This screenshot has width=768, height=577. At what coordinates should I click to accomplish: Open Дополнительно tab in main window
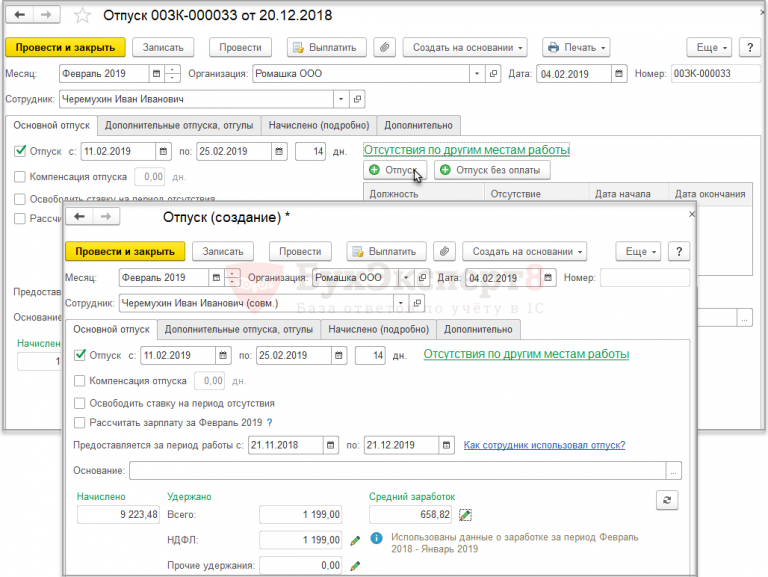pos(418,125)
